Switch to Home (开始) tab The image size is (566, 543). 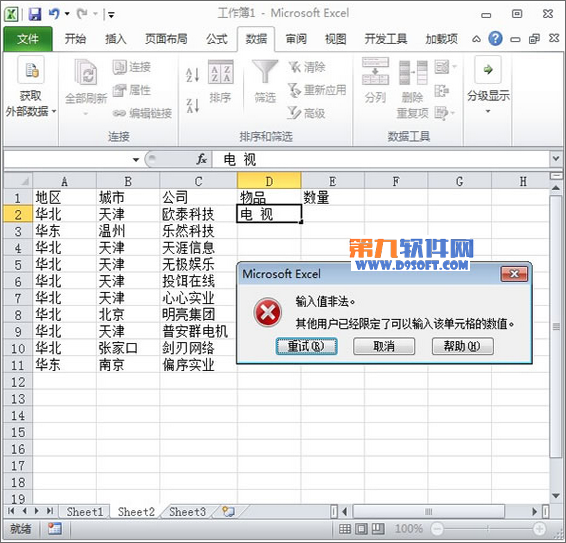(75, 39)
